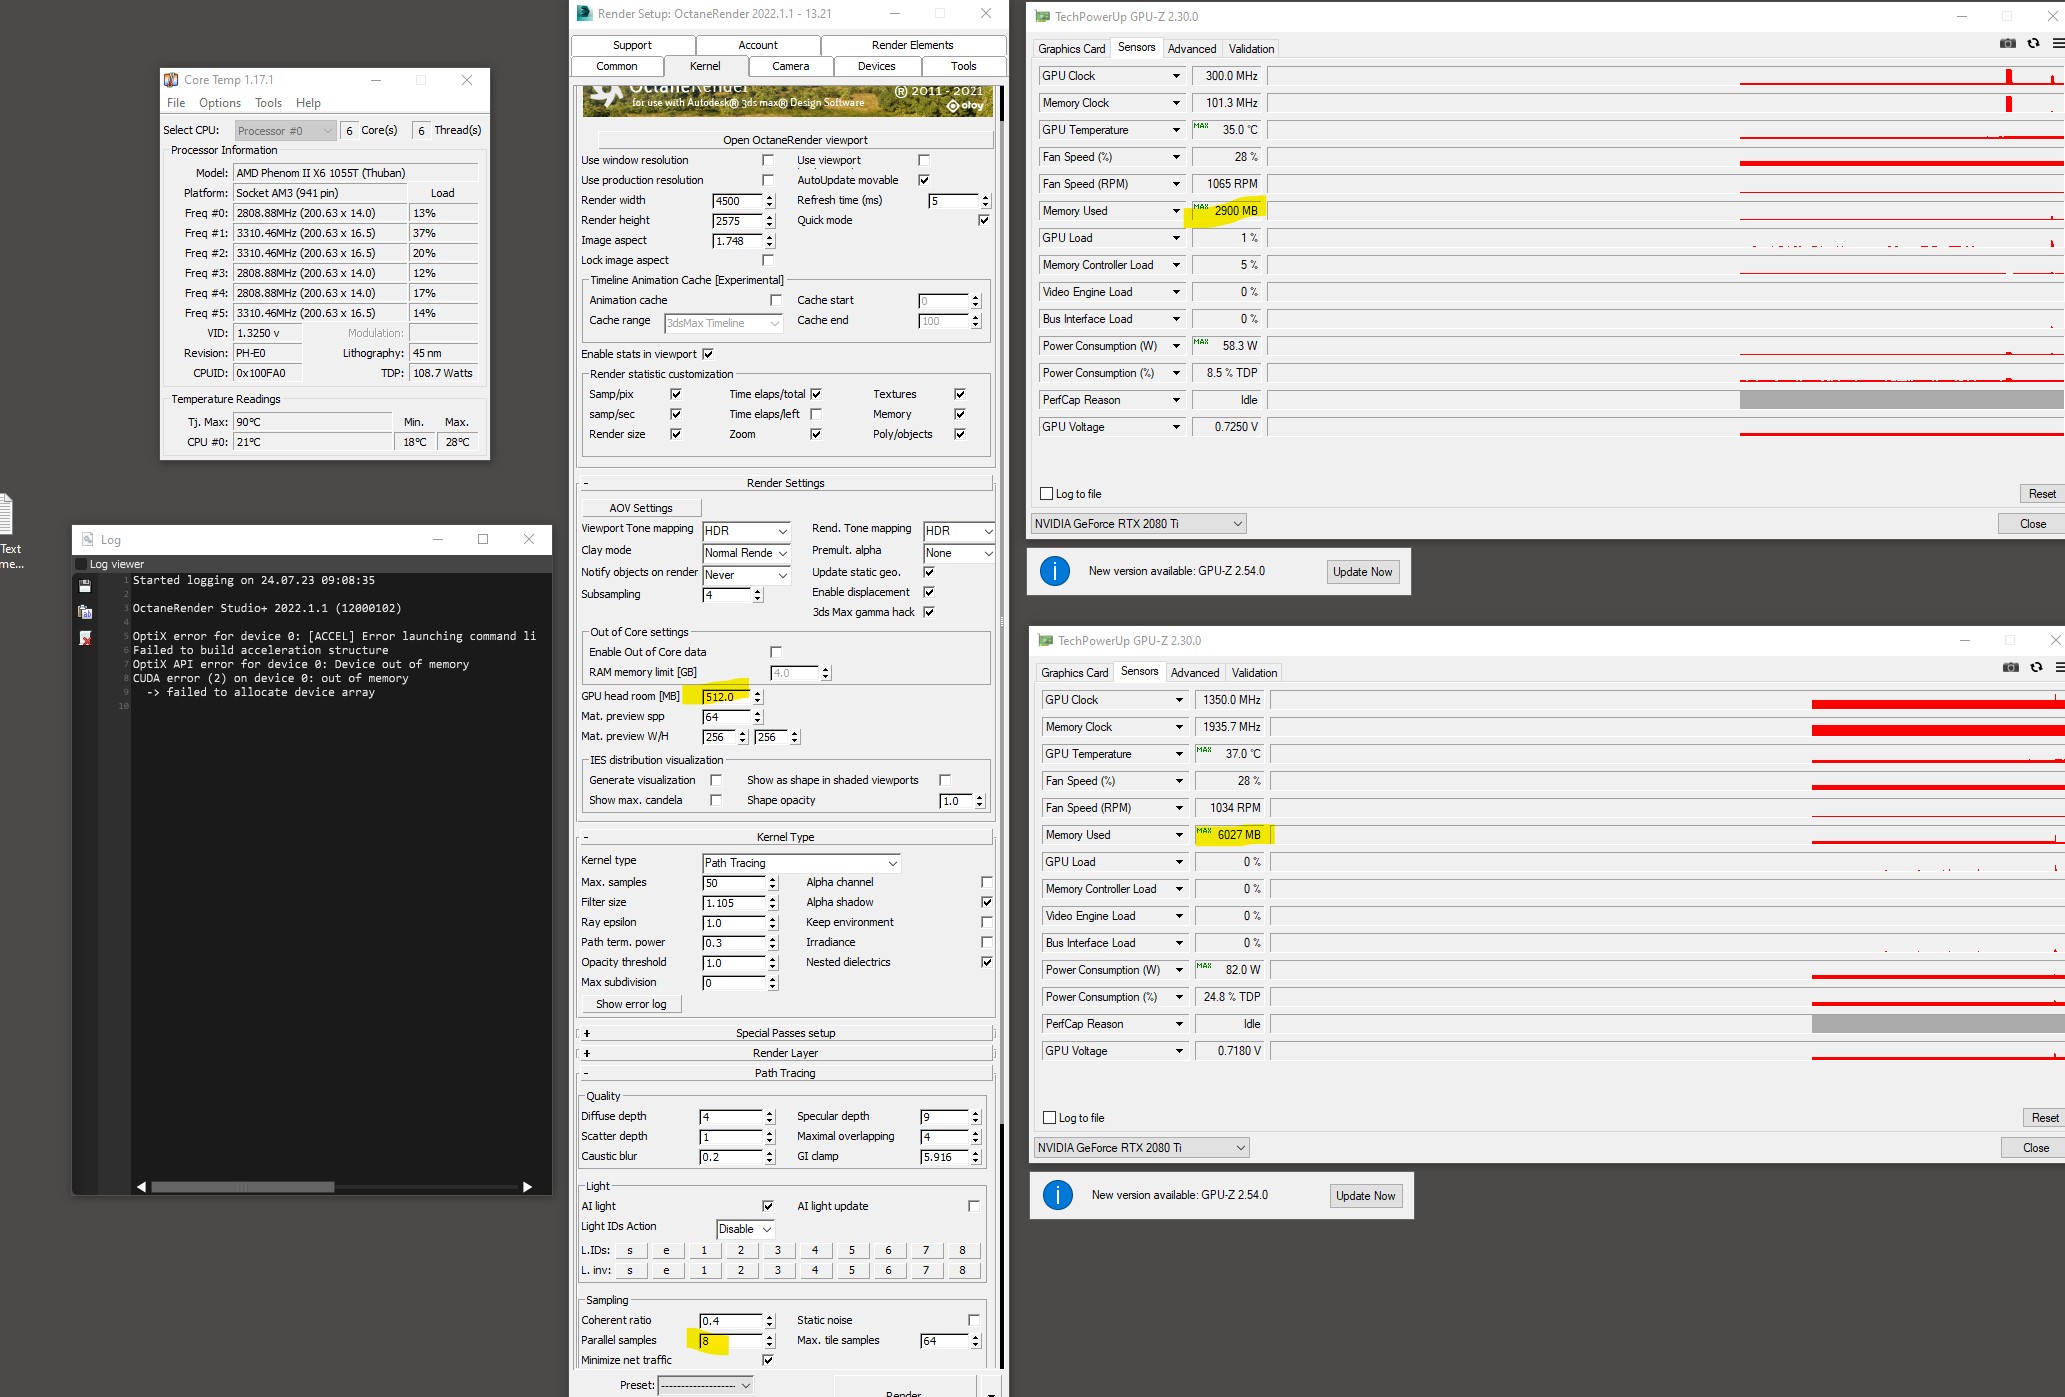This screenshot has width=2065, height=1397.
Task: Click hamburger menu icon in top GPU-Z
Action: [2057, 44]
